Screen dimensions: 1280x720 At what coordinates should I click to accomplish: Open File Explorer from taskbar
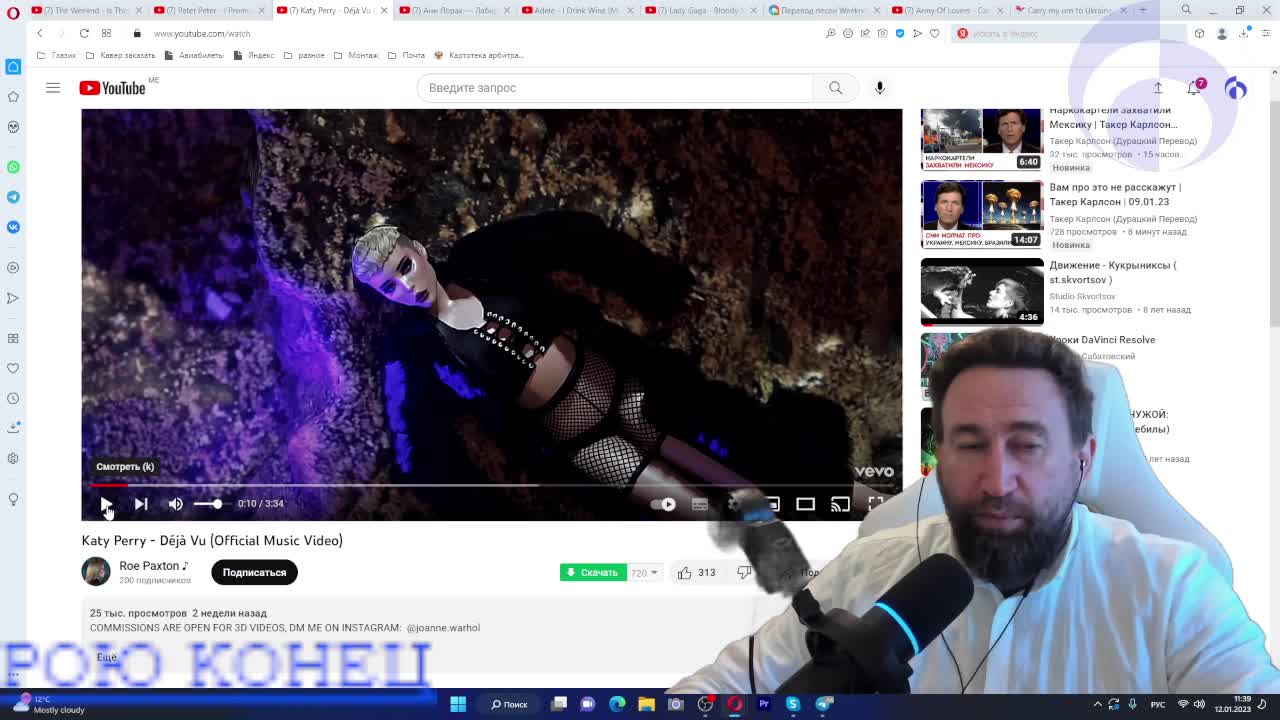pos(646,704)
